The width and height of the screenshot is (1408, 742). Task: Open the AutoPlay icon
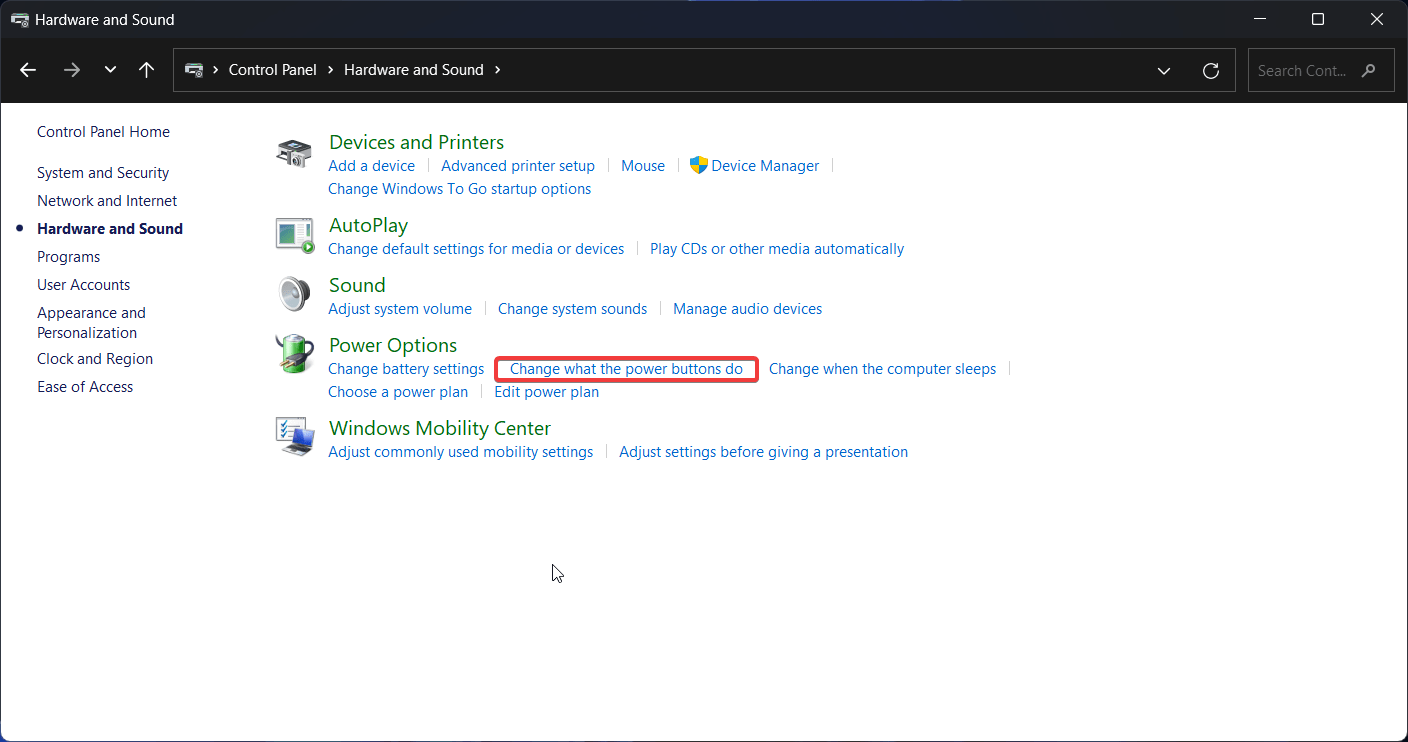click(294, 235)
